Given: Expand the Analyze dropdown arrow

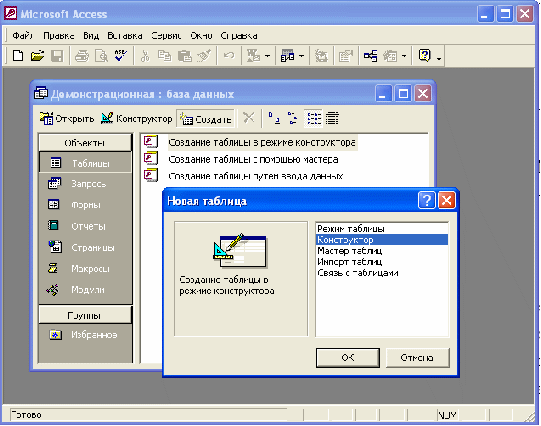Looking at the screenshot, I should pyautogui.click(x=302, y=56).
